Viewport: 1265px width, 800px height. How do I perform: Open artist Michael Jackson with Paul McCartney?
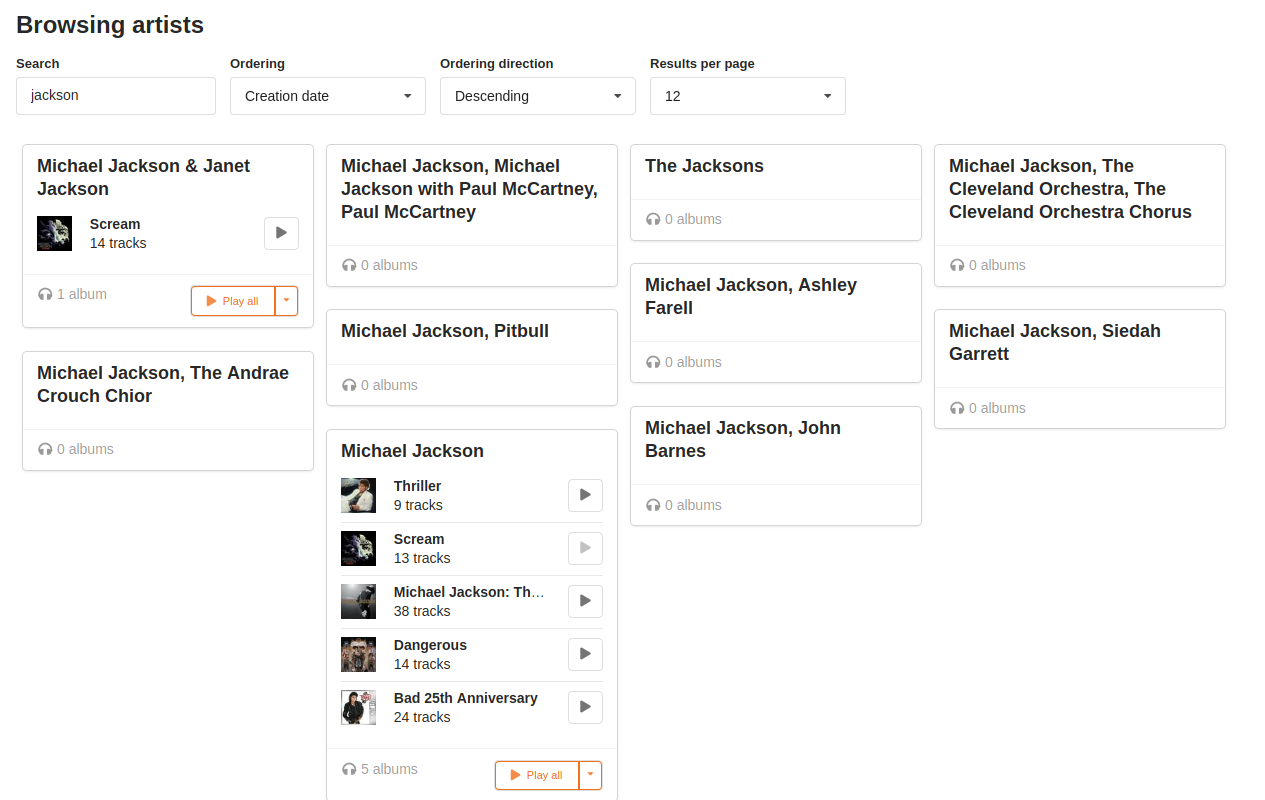pos(469,189)
